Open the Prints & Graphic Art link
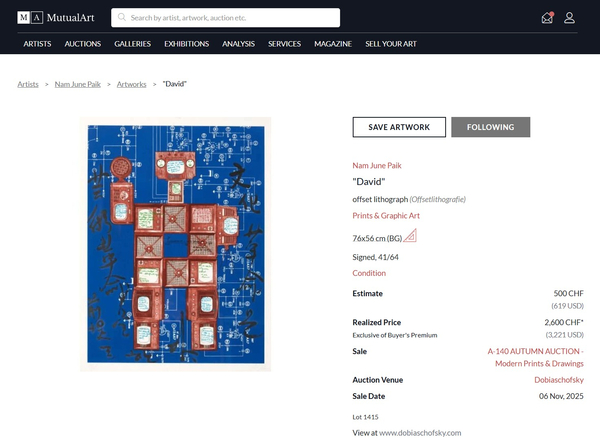 point(386,215)
